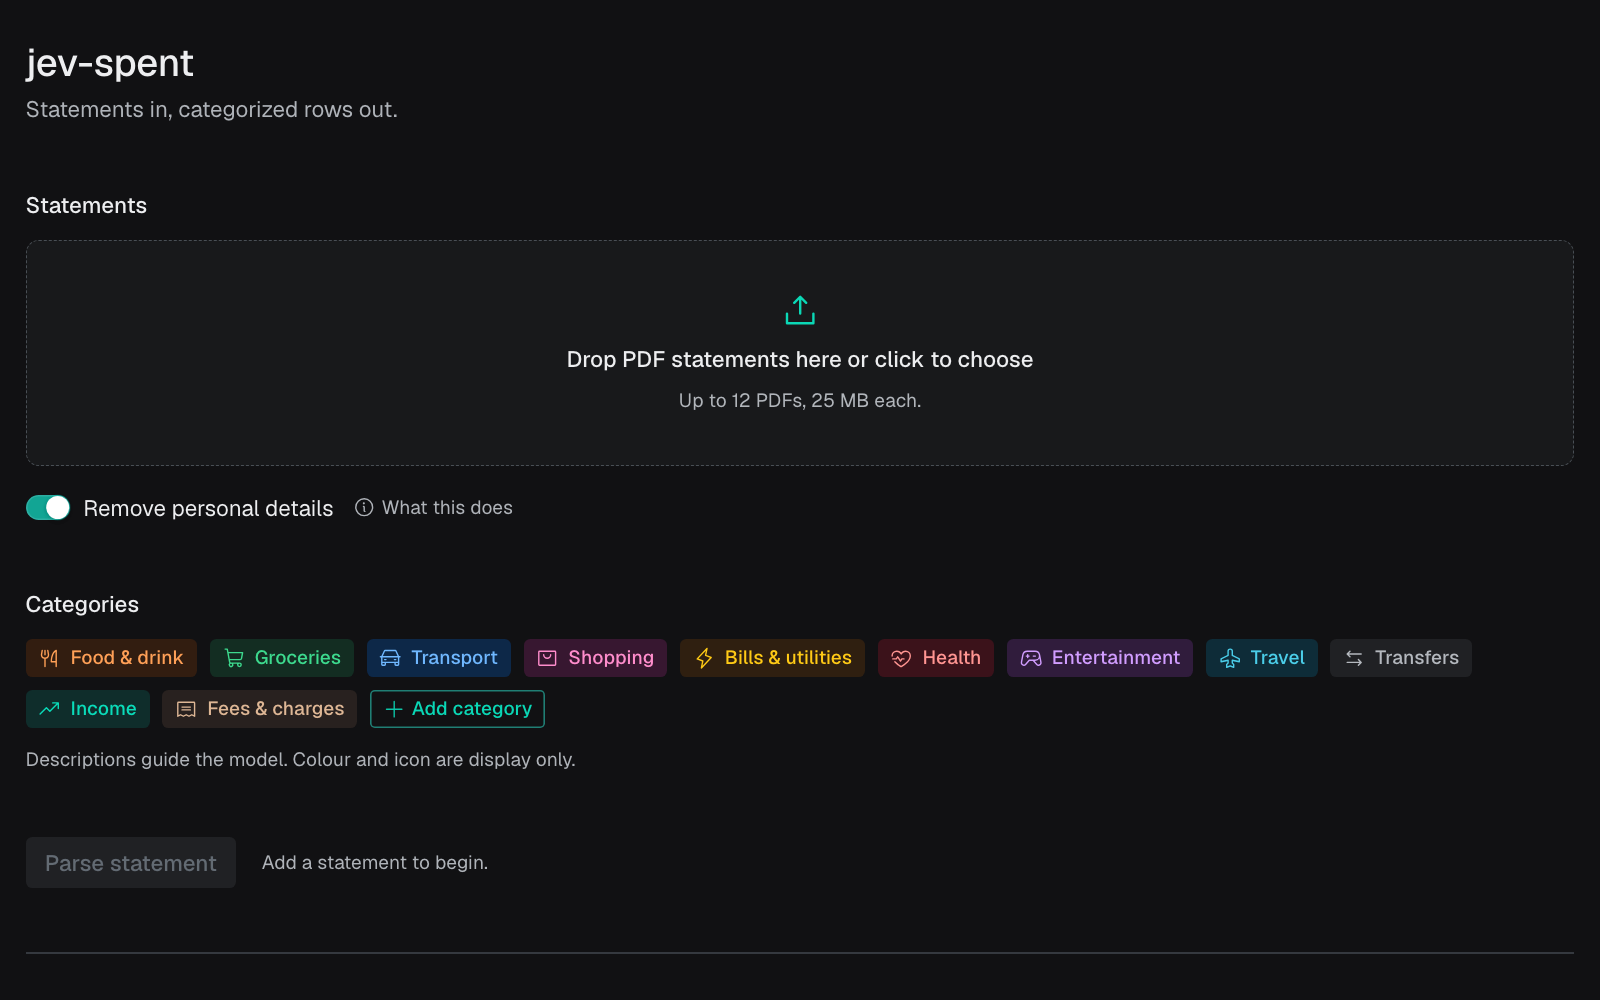Click the shopping cart Groceries icon
Image resolution: width=1600 pixels, height=1000 pixels.
coord(234,658)
